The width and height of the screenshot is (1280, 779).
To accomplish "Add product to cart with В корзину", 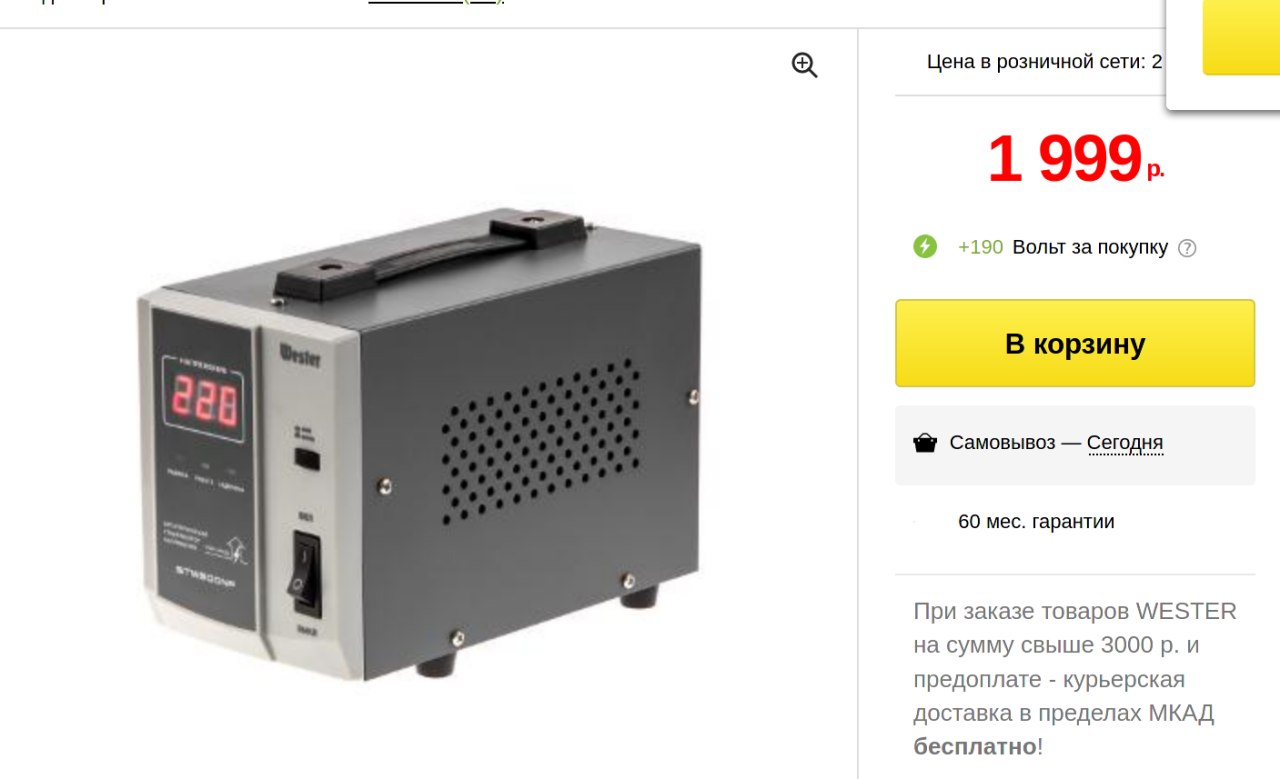I will click(x=1075, y=343).
